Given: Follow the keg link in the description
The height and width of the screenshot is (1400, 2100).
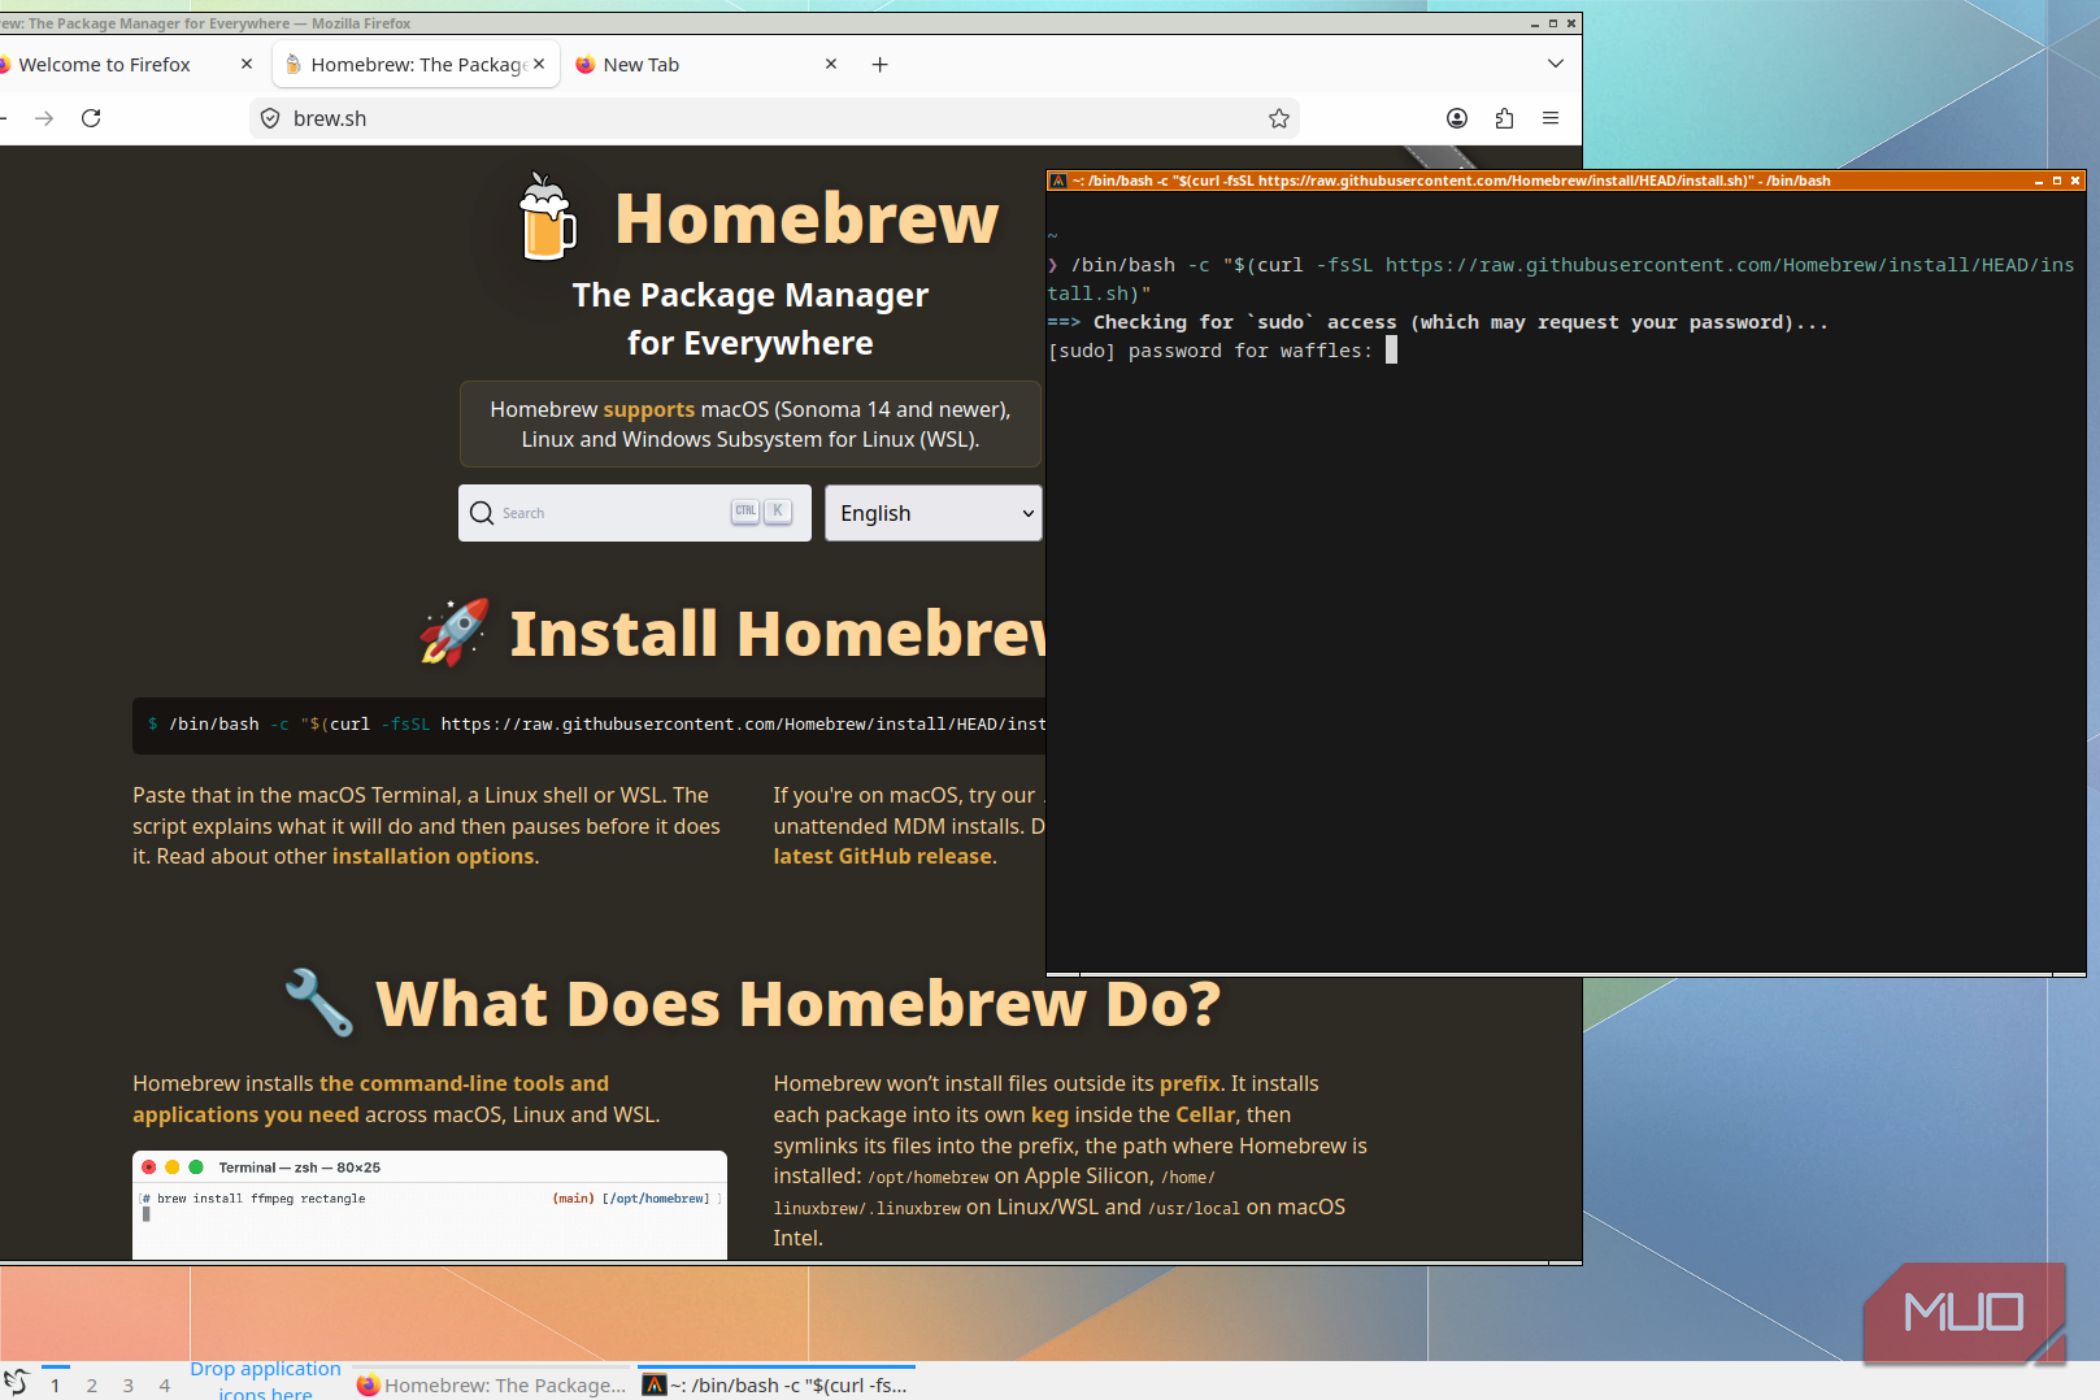Looking at the screenshot, I should click(x=1050, y=1114).
